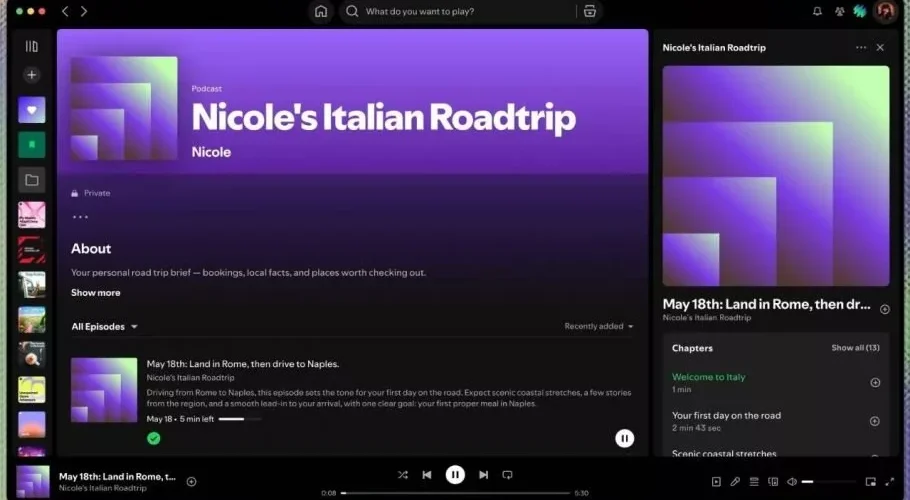
Task: Open Liked Songs heart tile
Action: (32, 110)
